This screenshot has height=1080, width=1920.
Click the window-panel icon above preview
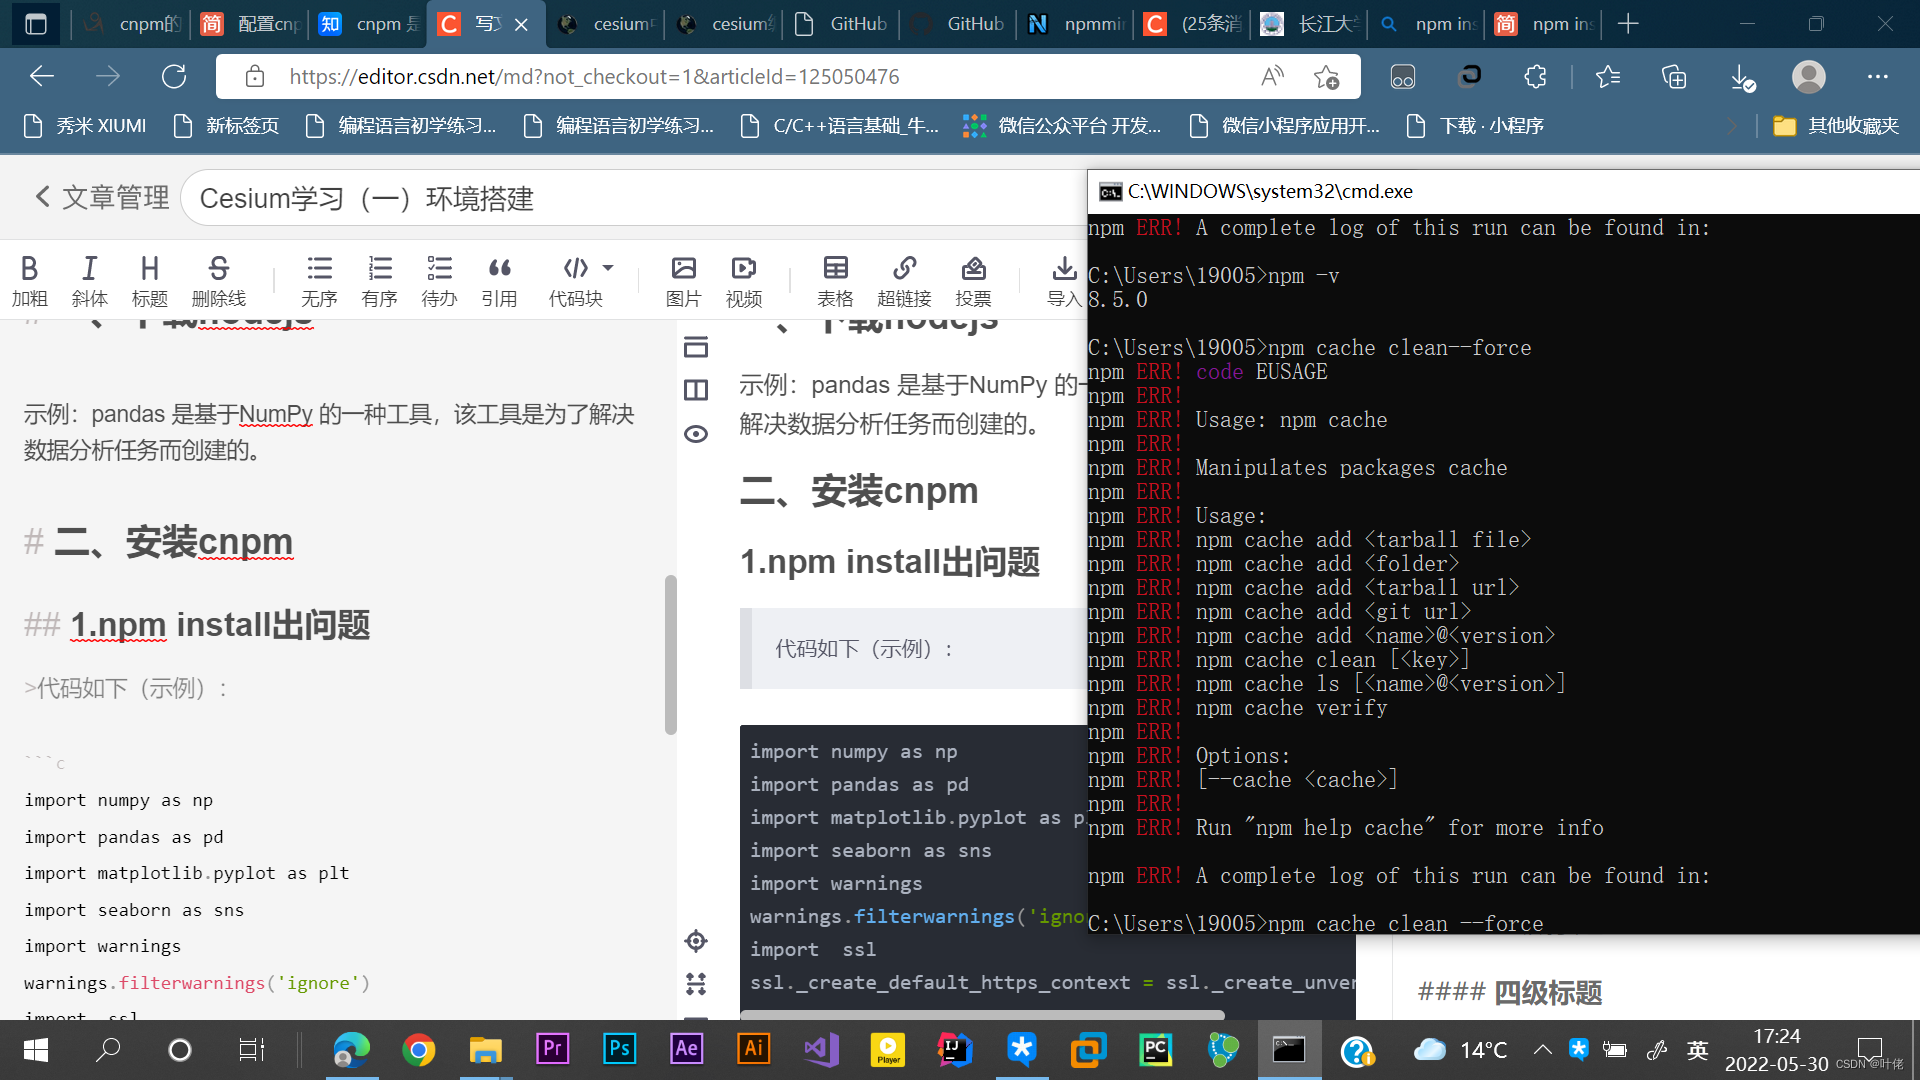click(696, 347)
